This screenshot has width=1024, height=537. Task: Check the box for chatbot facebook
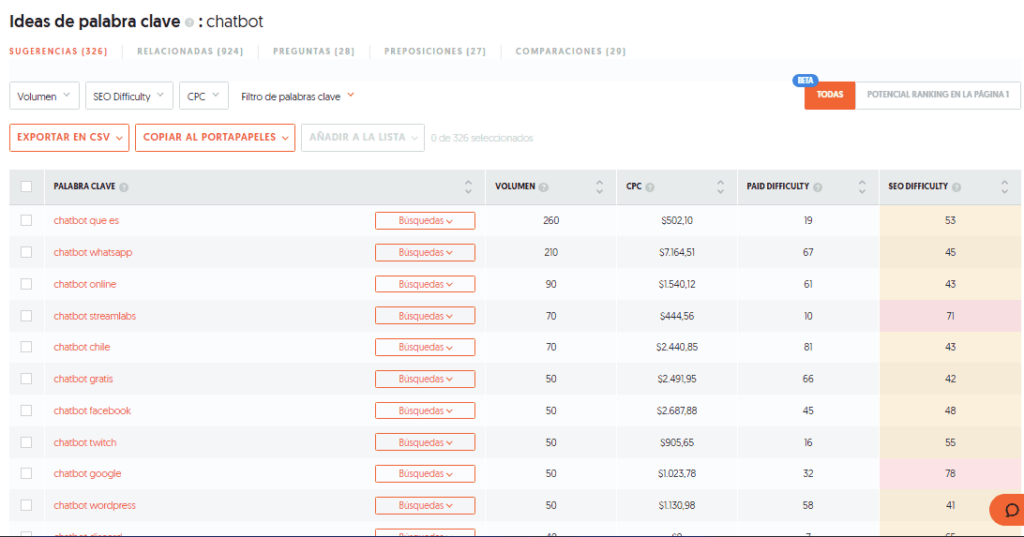pos(26,410)
